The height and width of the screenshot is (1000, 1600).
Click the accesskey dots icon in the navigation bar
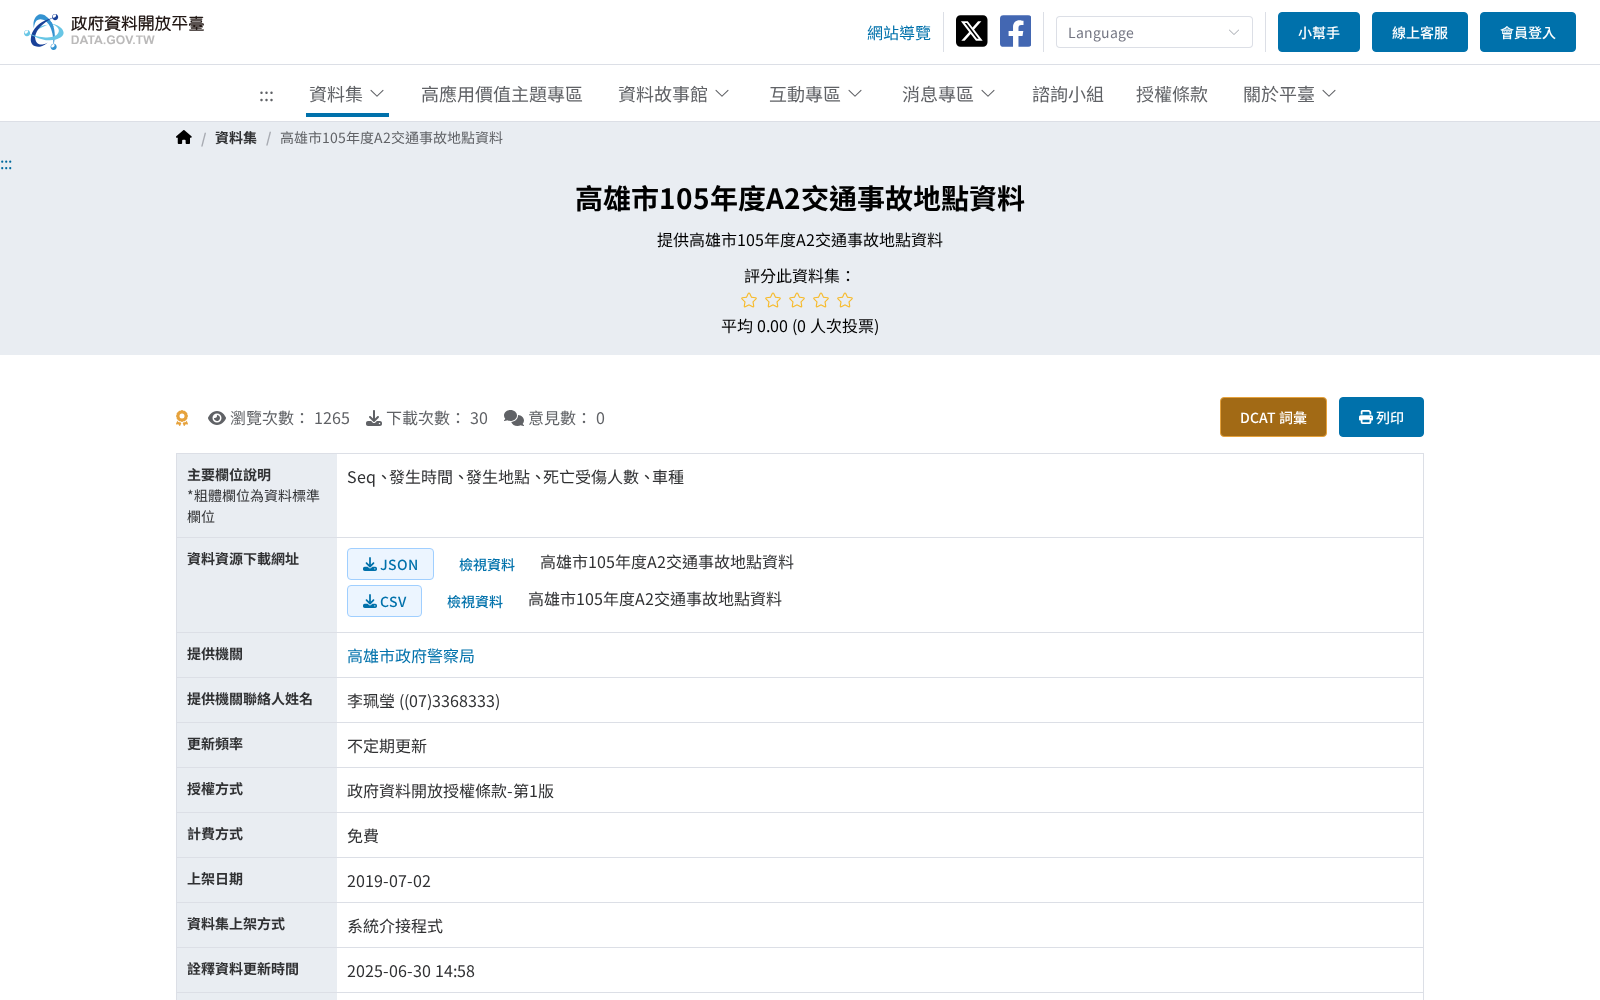[266, 96]
